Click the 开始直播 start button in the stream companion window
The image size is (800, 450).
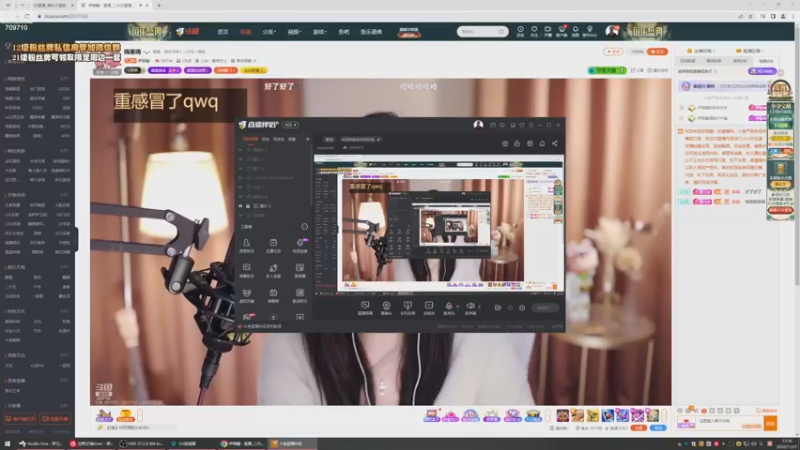tap(544, 308)
